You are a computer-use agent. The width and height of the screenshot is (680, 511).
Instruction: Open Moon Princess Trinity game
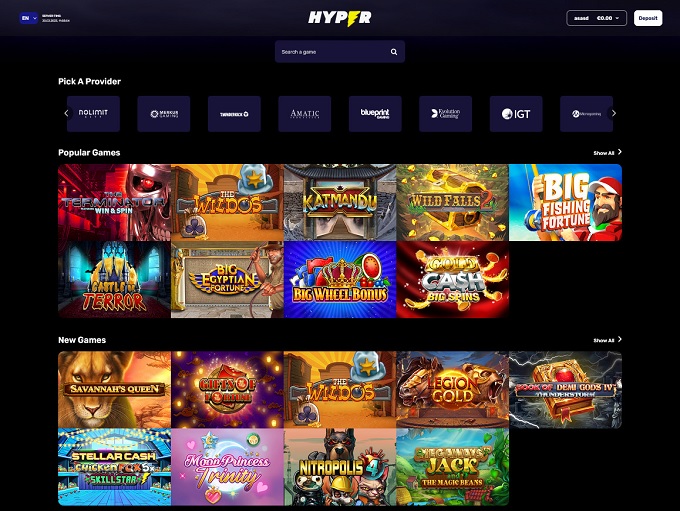(x=227, y=467)
